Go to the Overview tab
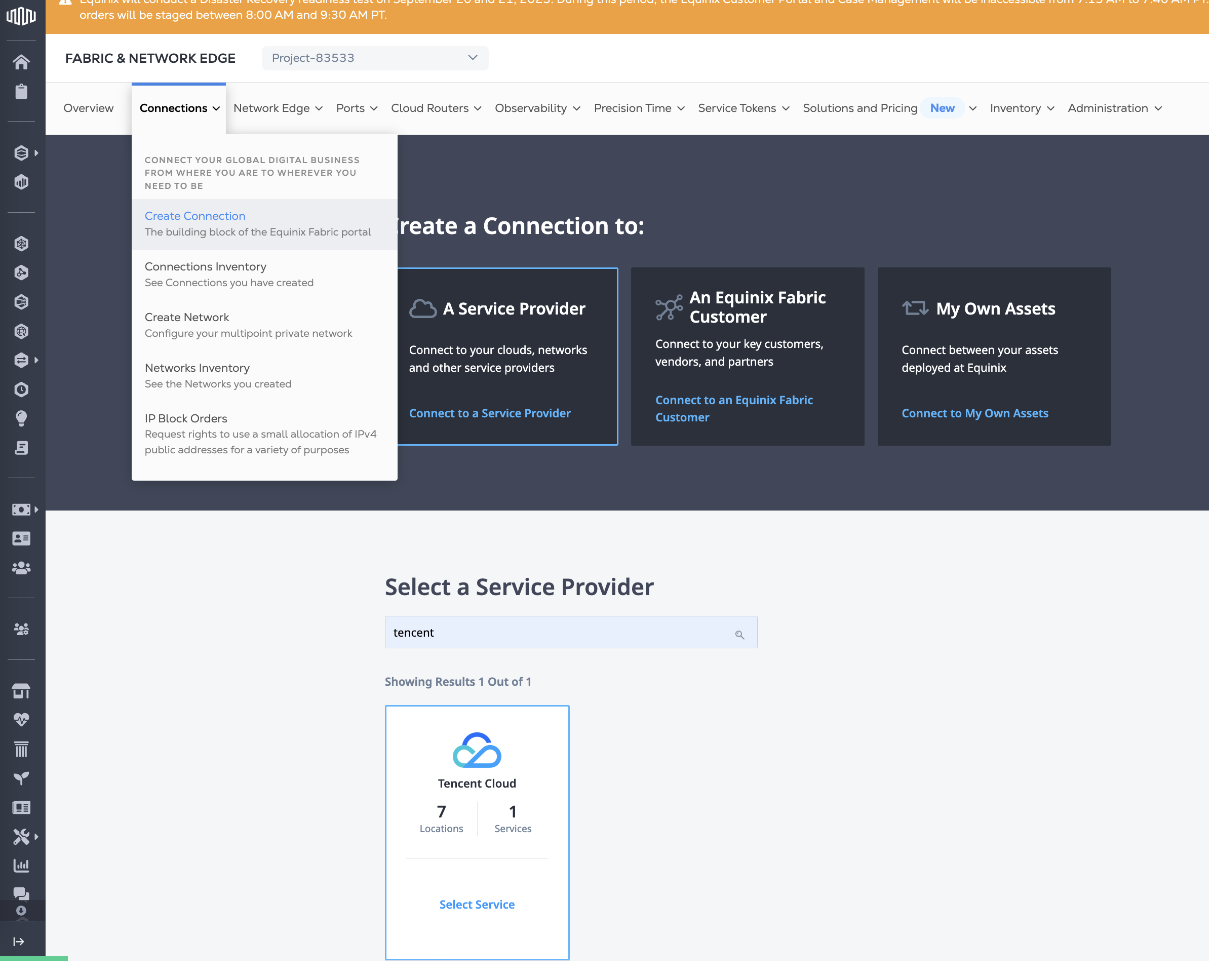 [89, 108]
